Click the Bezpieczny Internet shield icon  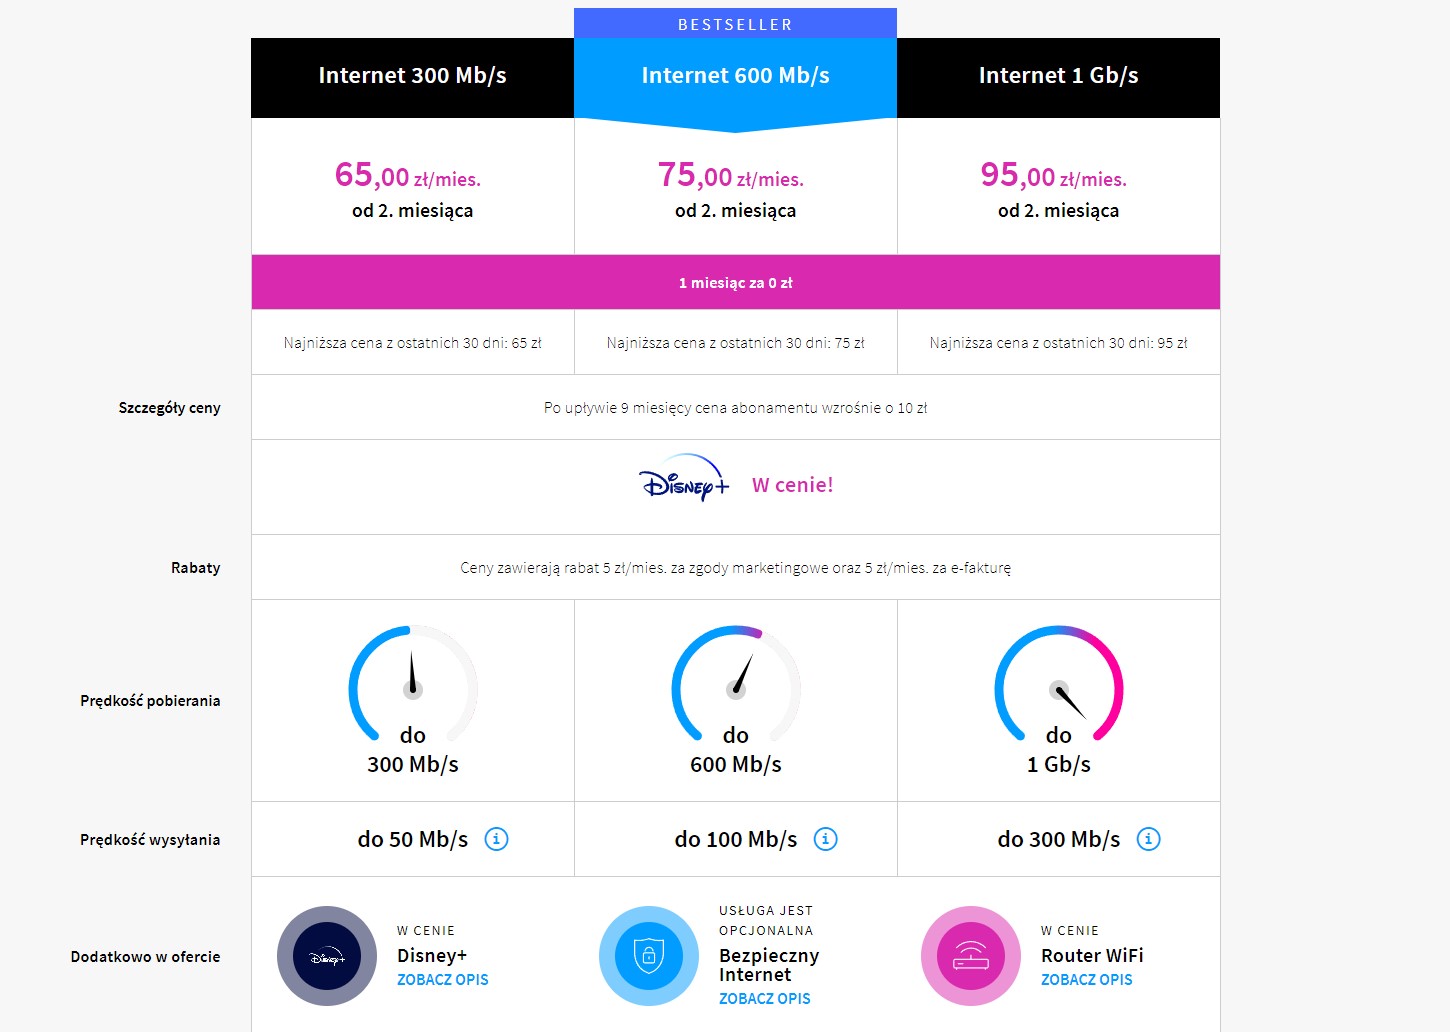pyautogui.click(x=649, y=956)
